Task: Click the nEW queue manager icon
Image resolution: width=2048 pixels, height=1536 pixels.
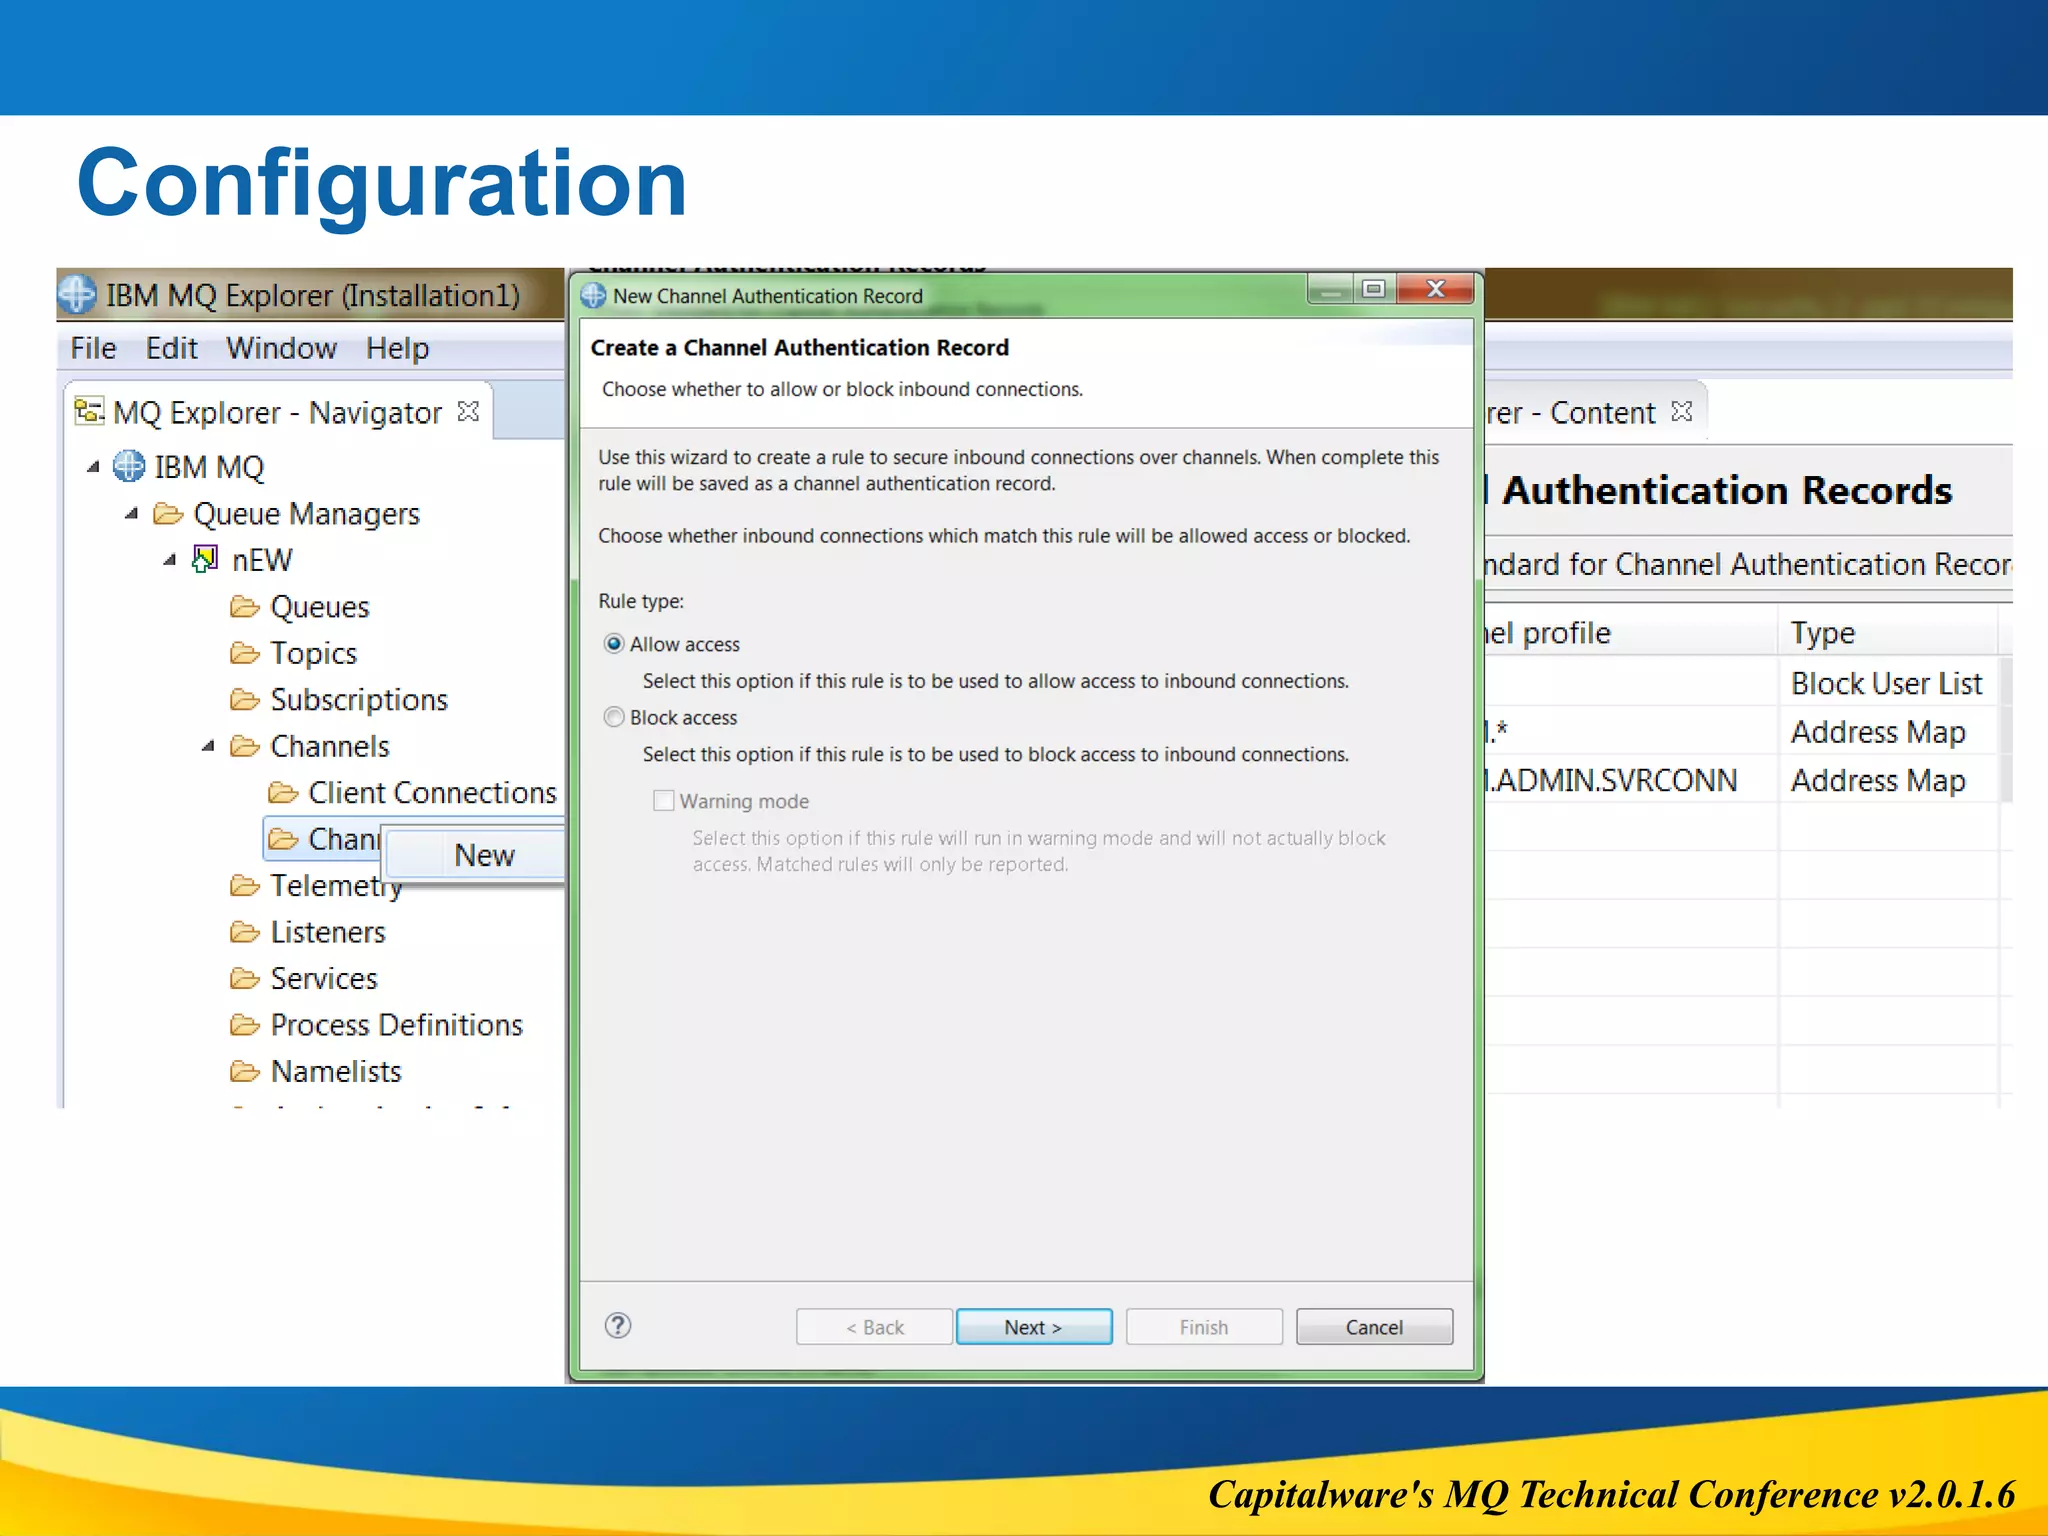Action: 205,559
